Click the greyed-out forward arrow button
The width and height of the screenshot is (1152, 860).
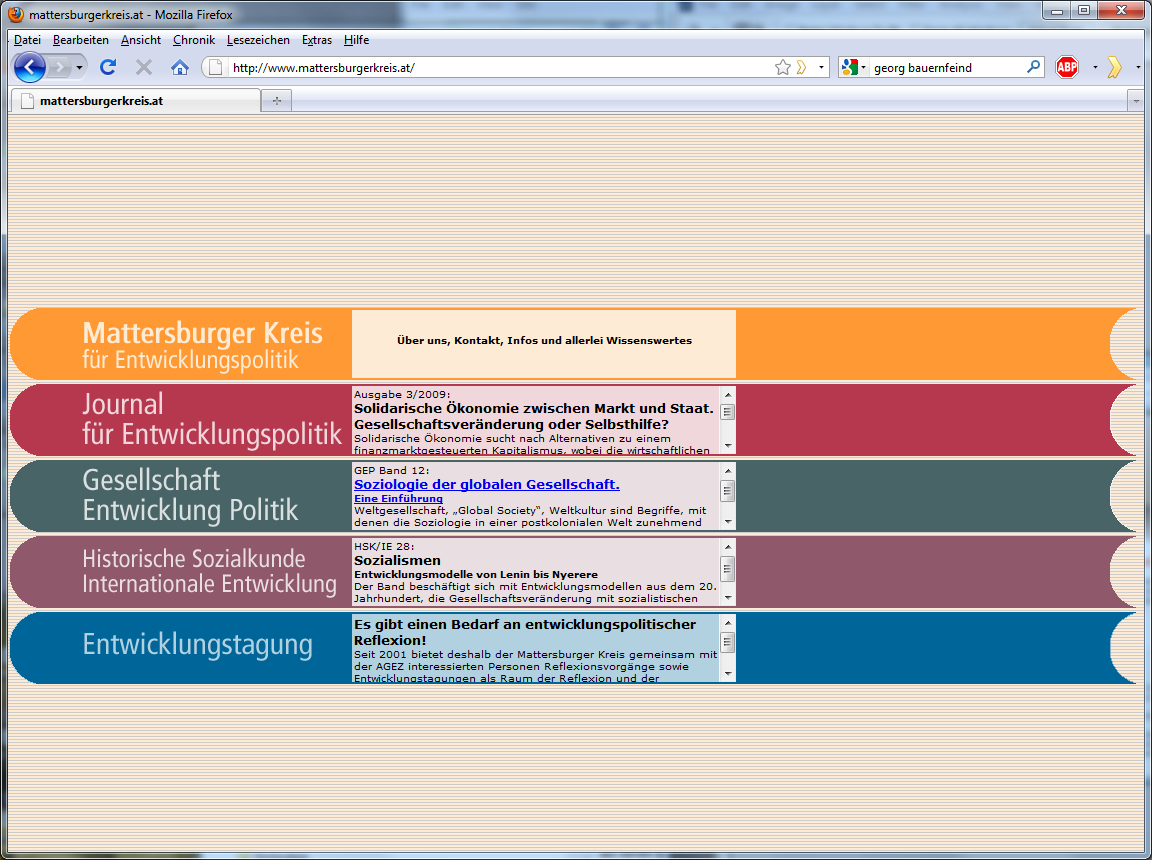[x=60, y=68]
